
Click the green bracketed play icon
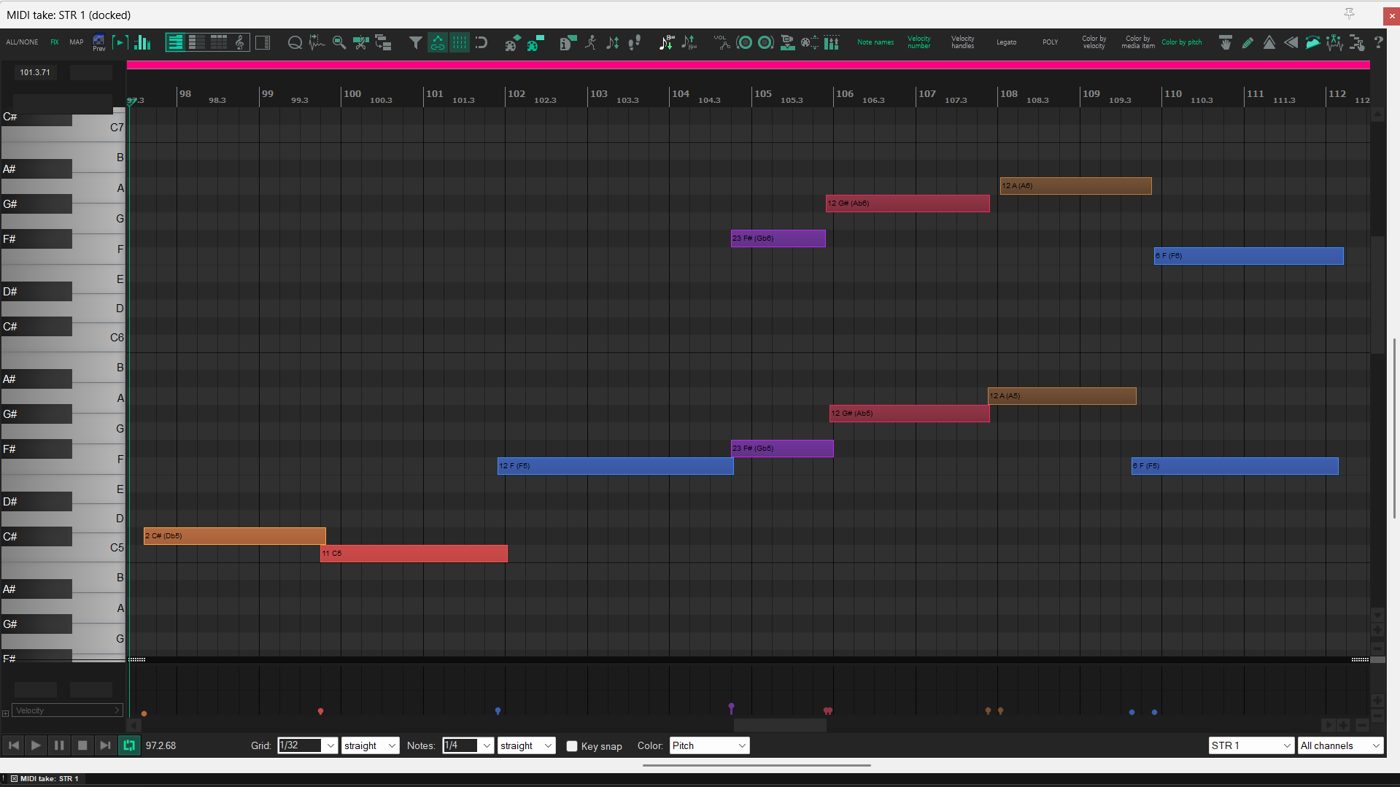[120, 42]
